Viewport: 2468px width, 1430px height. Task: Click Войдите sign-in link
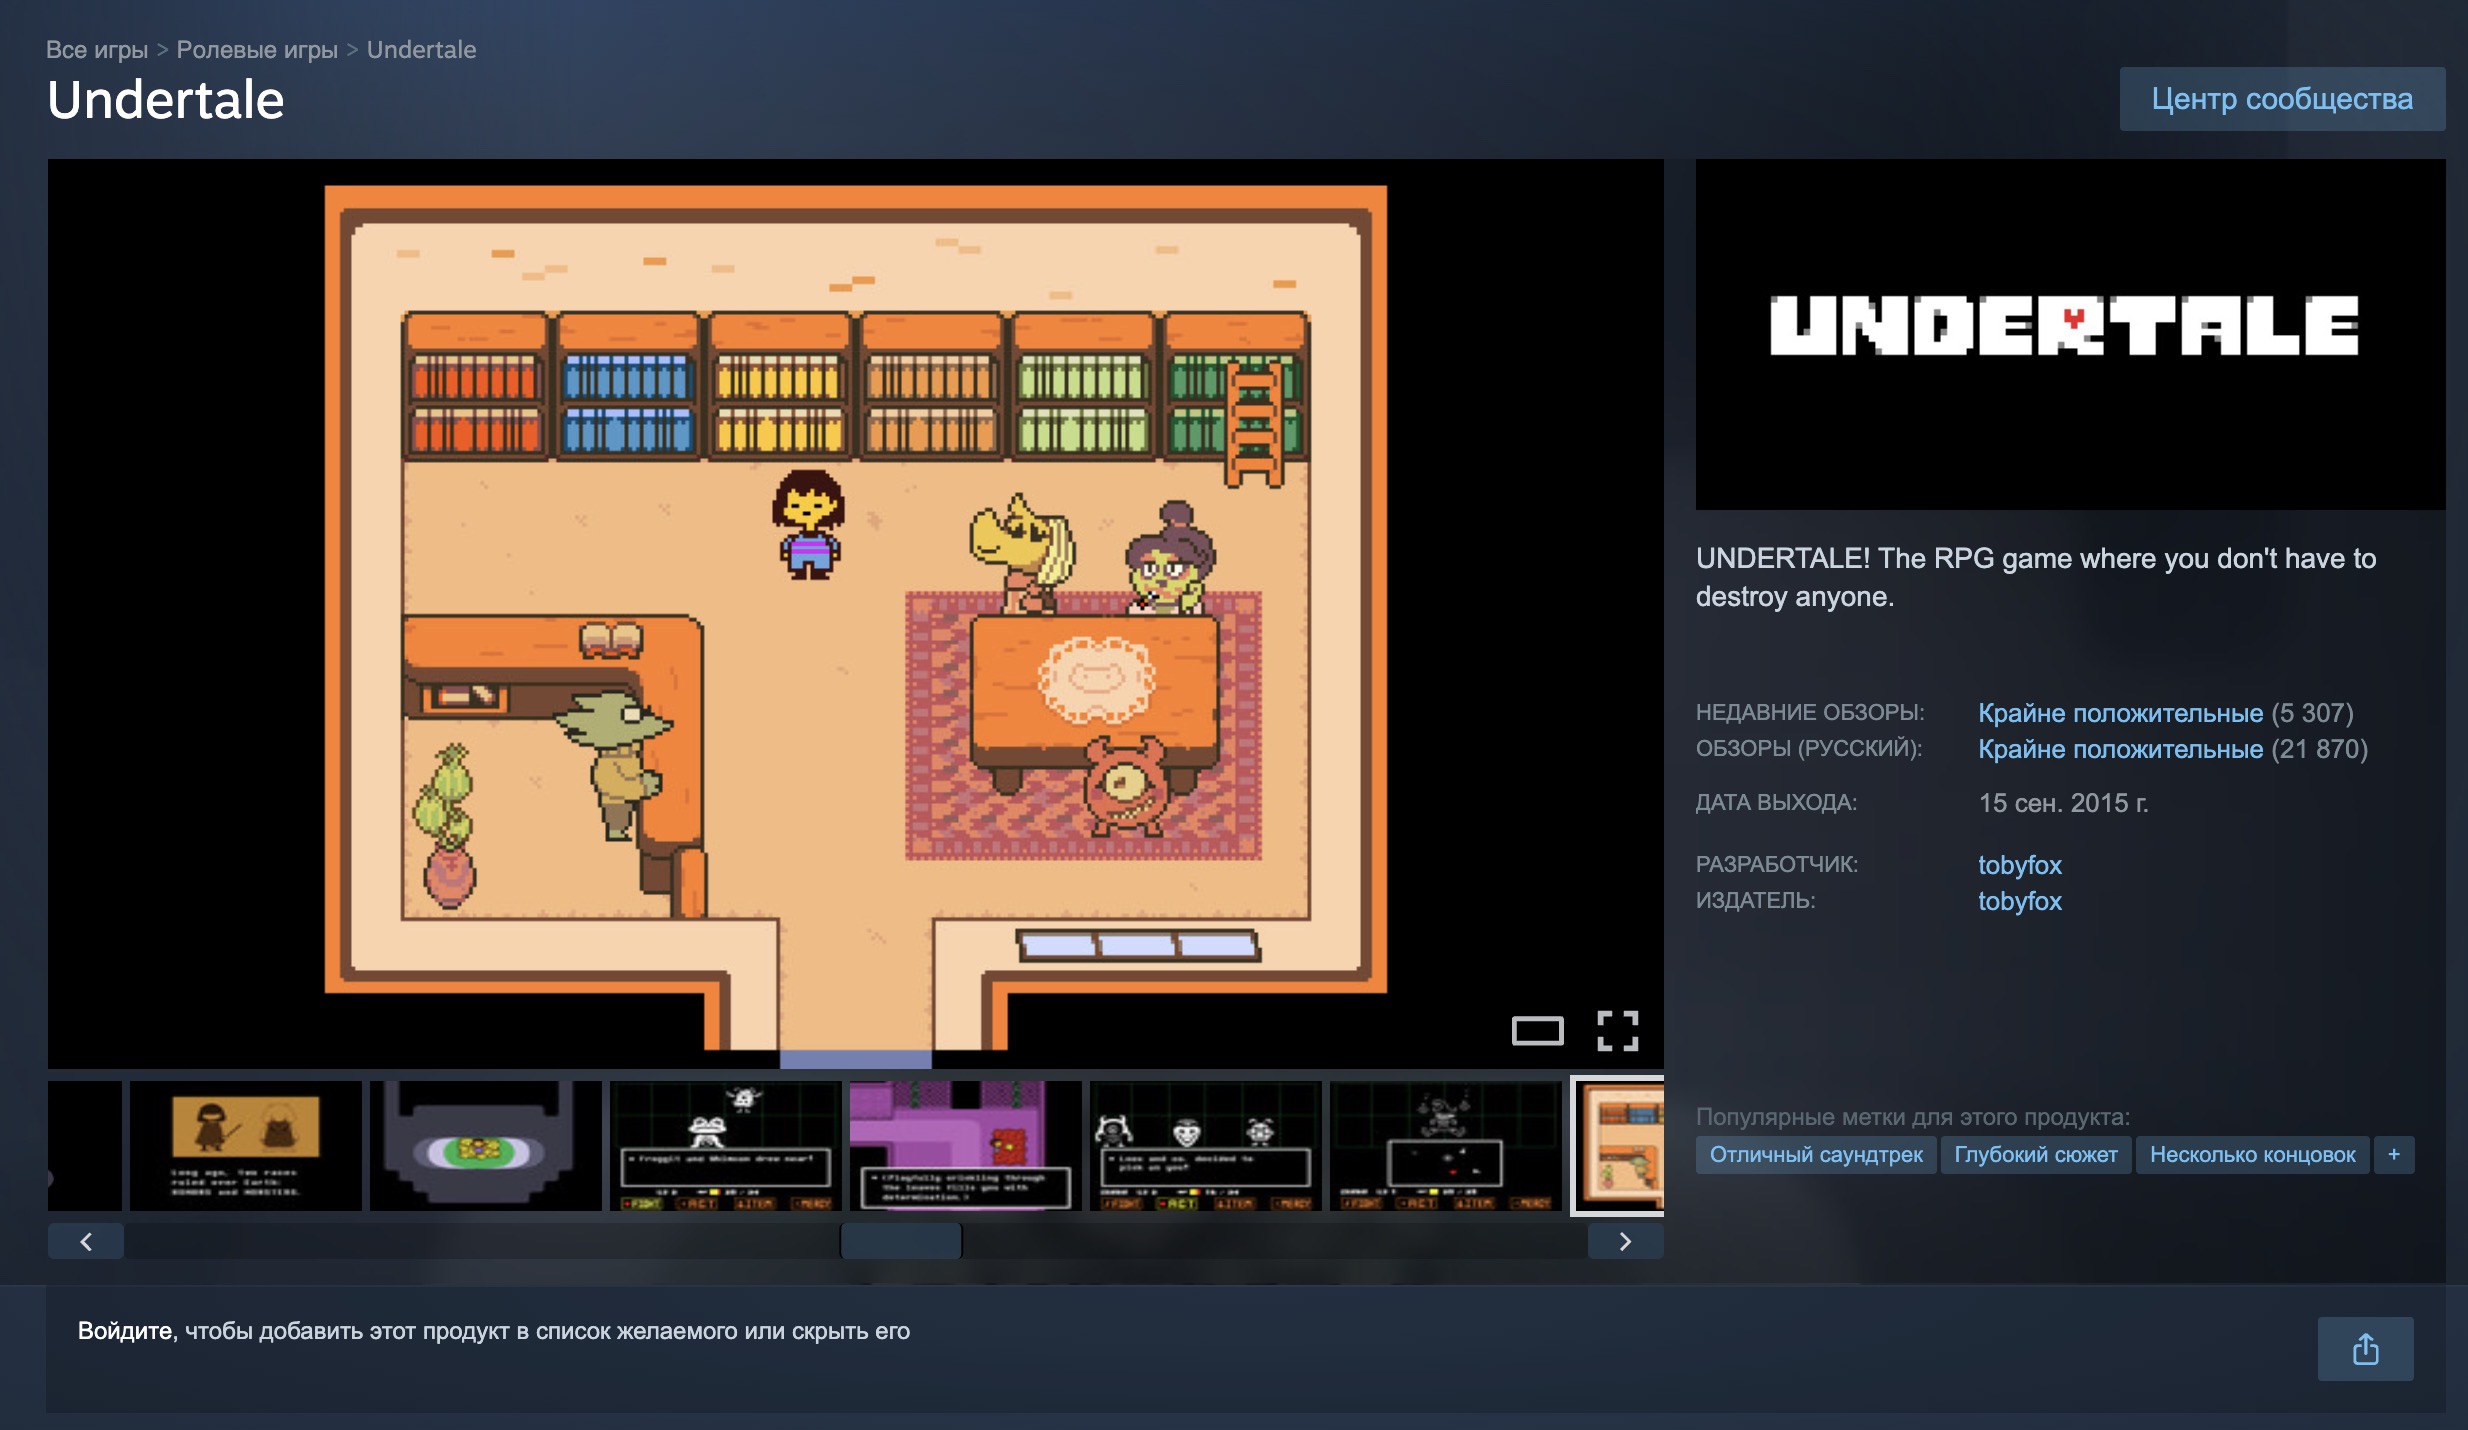click(126, 1331)
